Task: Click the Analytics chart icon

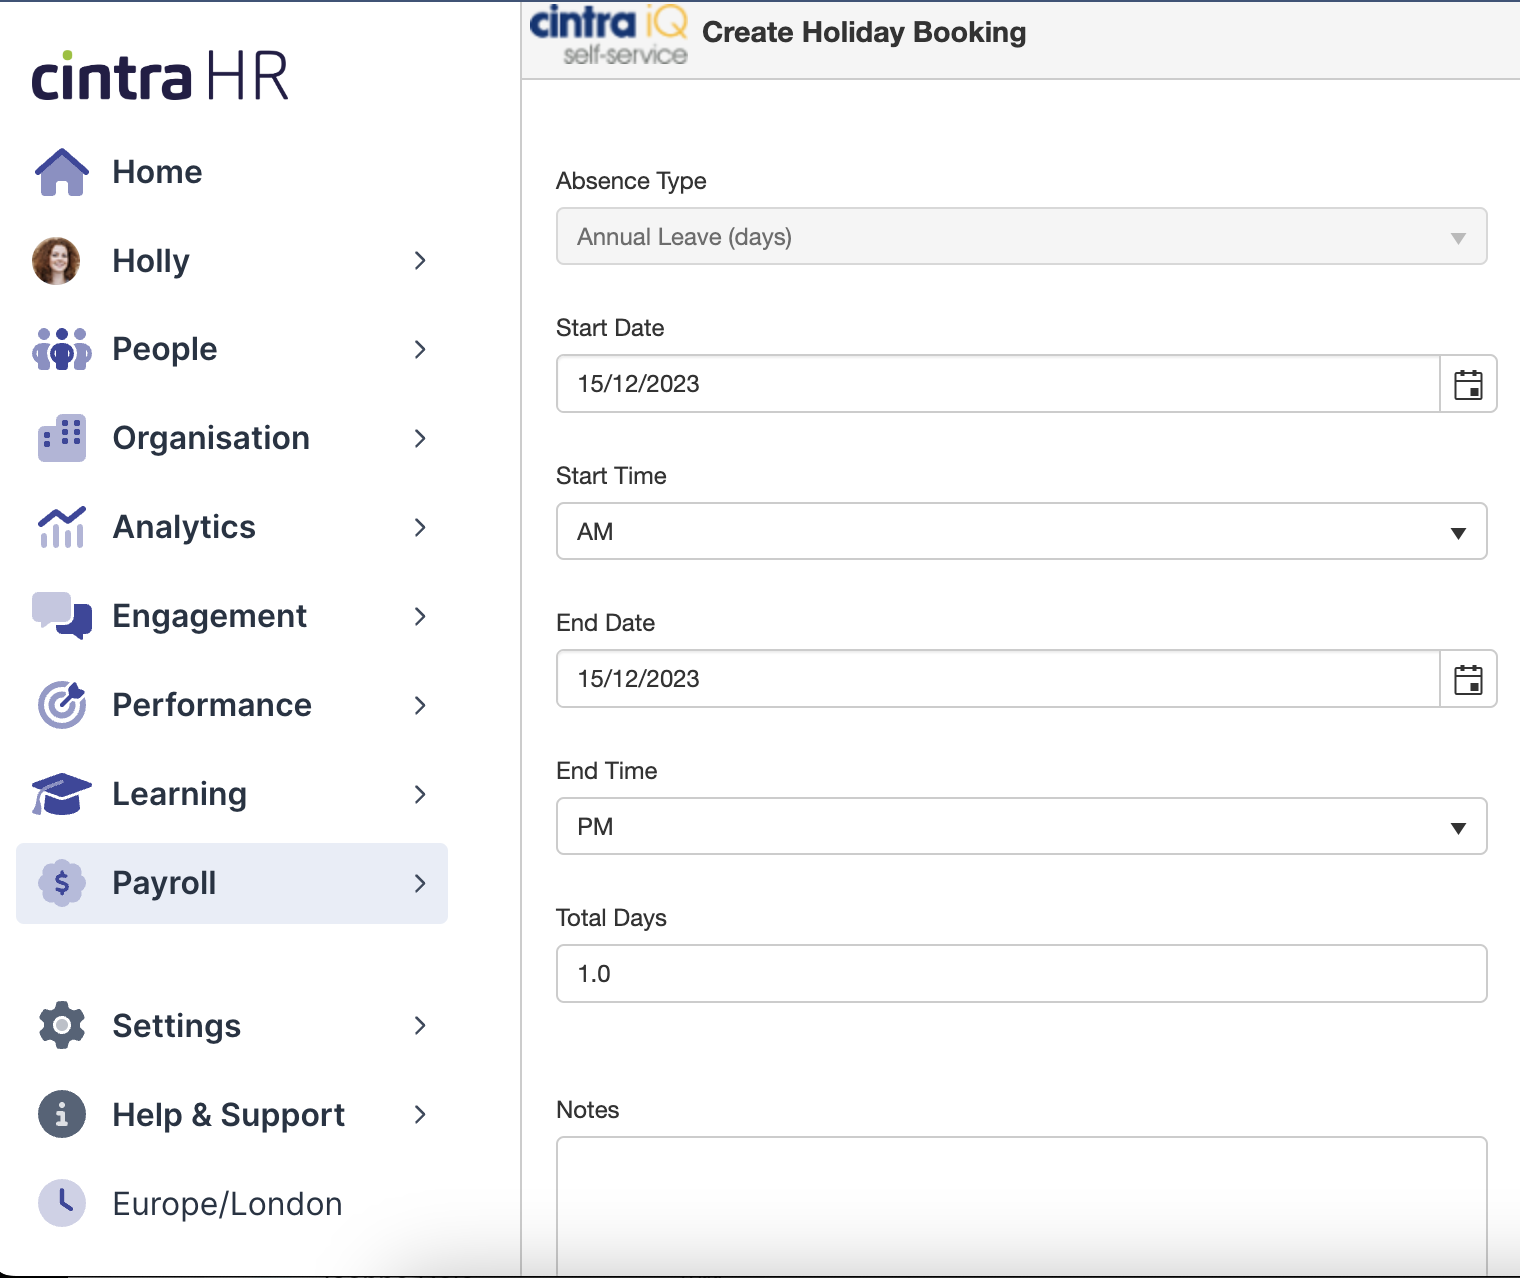Action: 62,527
